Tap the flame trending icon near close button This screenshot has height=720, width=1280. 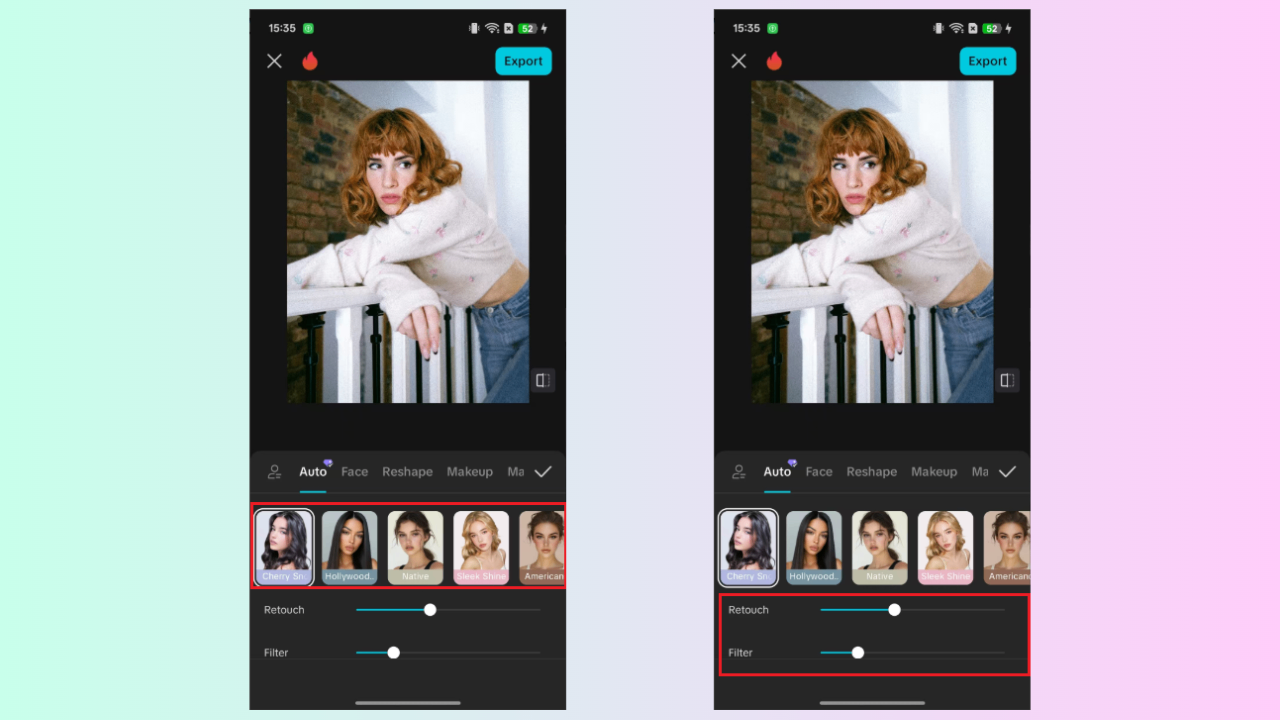click(x=310, y=60)
